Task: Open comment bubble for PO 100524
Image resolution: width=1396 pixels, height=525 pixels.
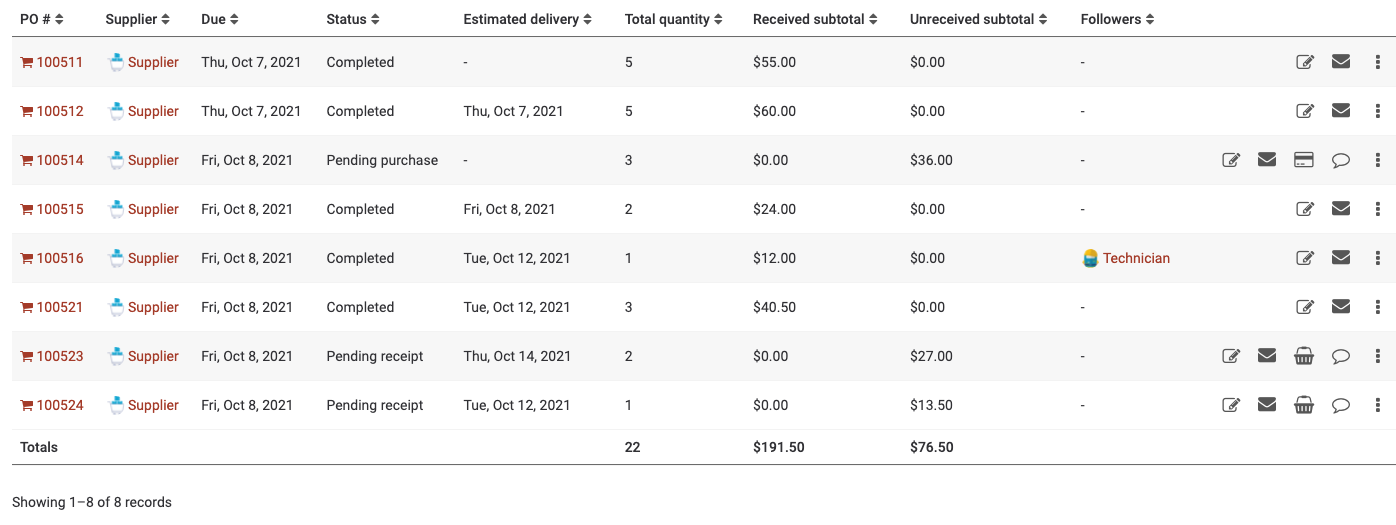Action: (x=1341, y=405)
